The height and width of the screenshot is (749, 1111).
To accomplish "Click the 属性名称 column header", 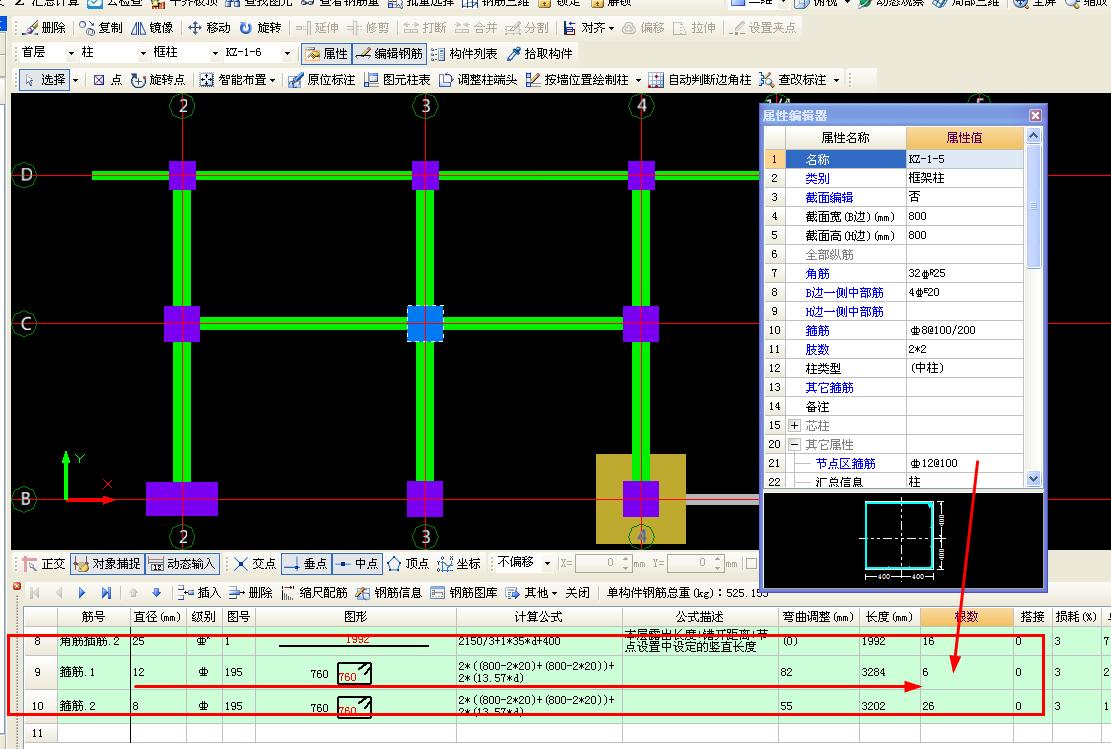I will coord(845,138).
